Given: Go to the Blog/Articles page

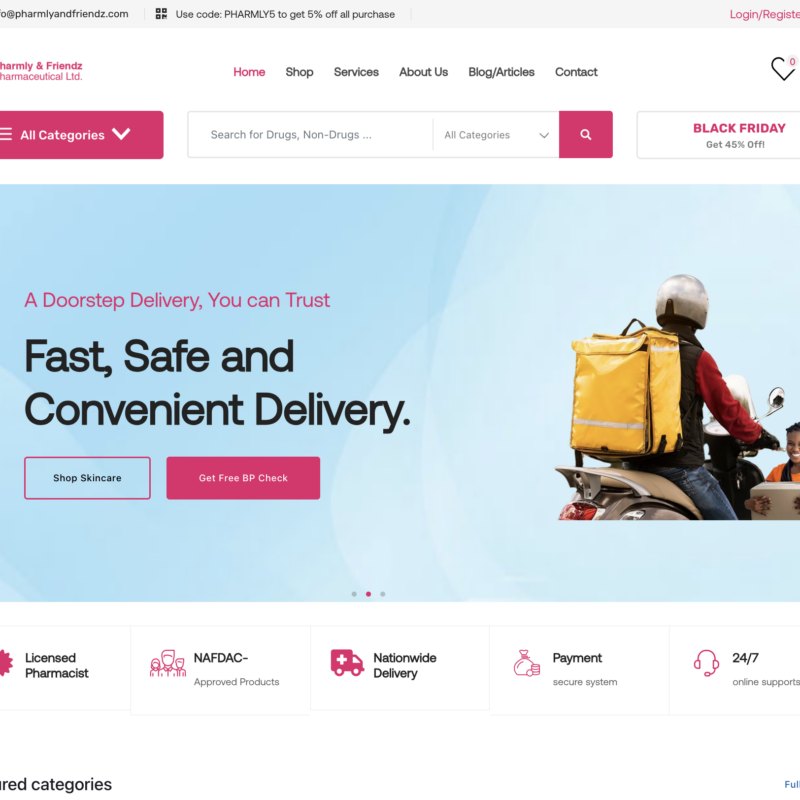Looking at the screenshot, I should tap(501, 72).
